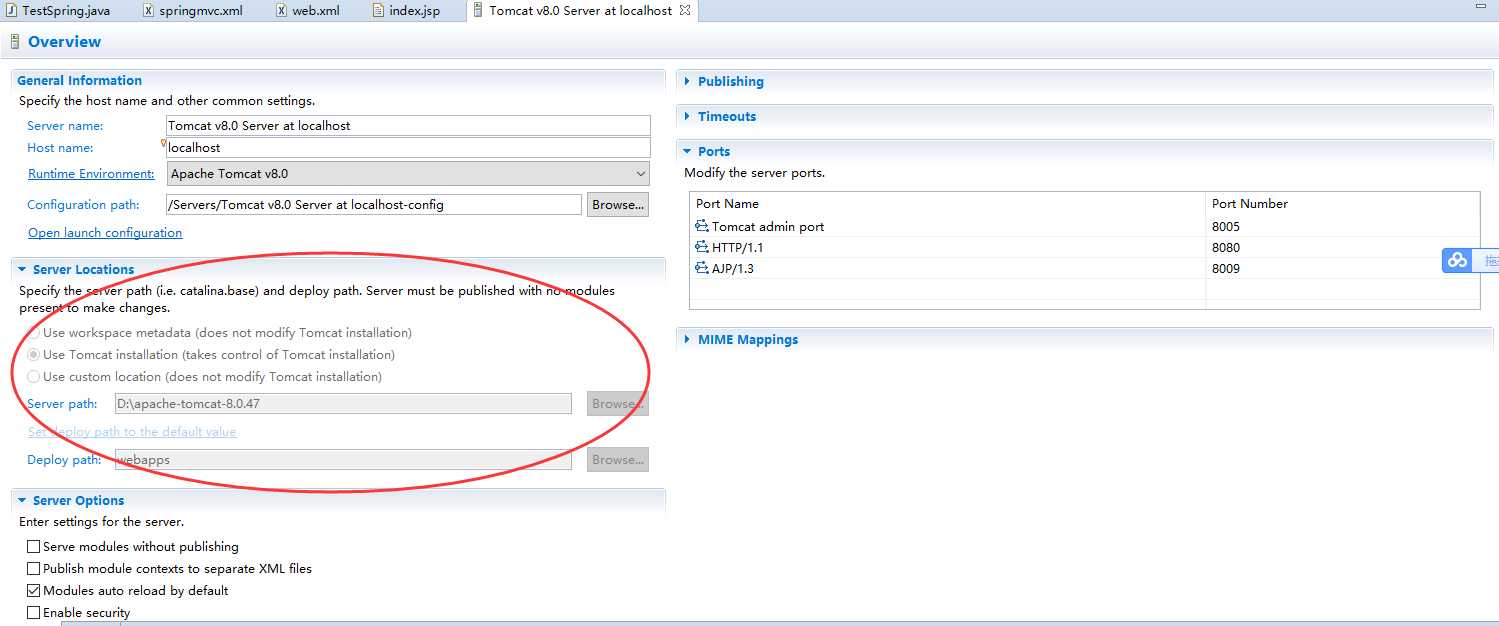Check Publish module contexts to separate XML files
Viewport: 1499px width, 626px height.
point(34,569)
